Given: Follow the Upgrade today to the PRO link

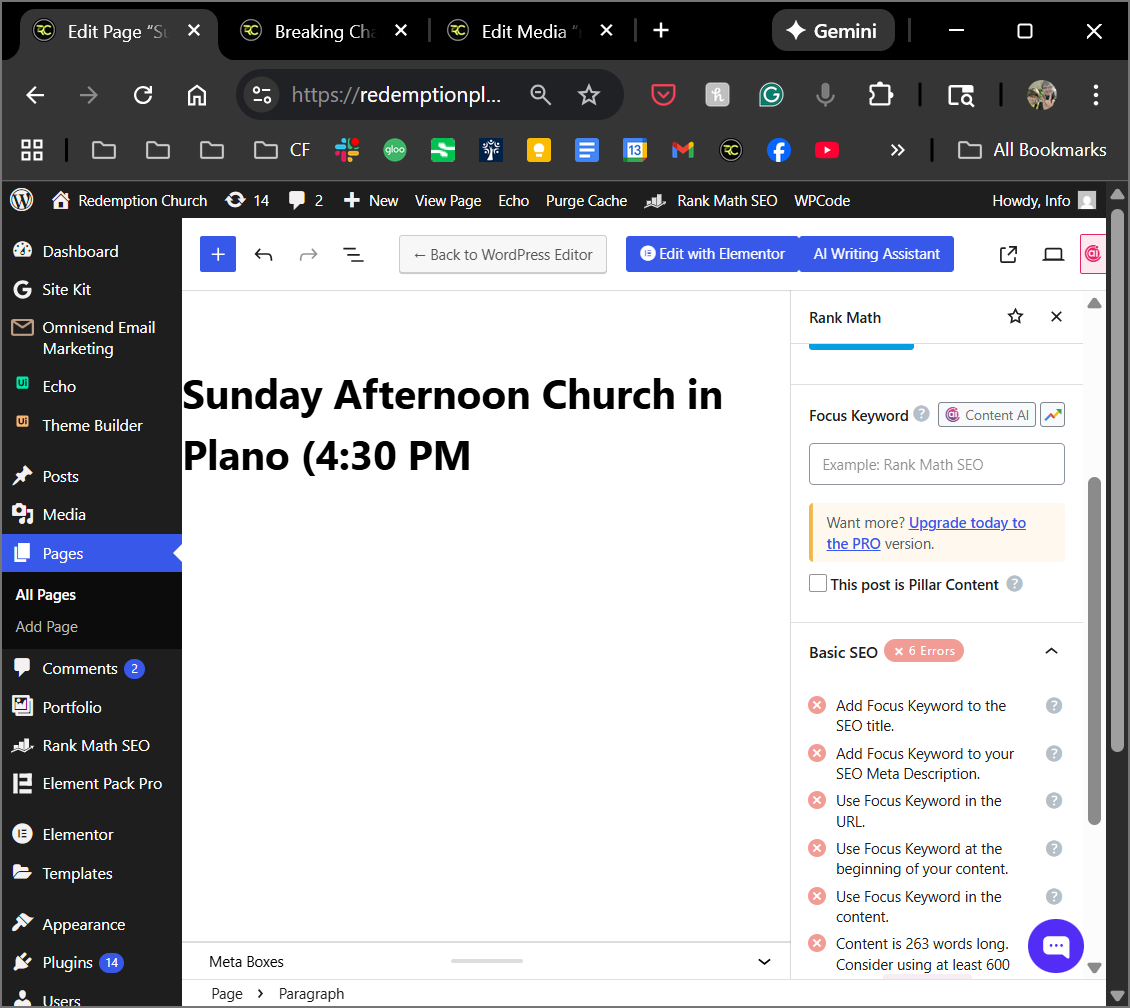Looking at the screenshot, I should point(967,523).
